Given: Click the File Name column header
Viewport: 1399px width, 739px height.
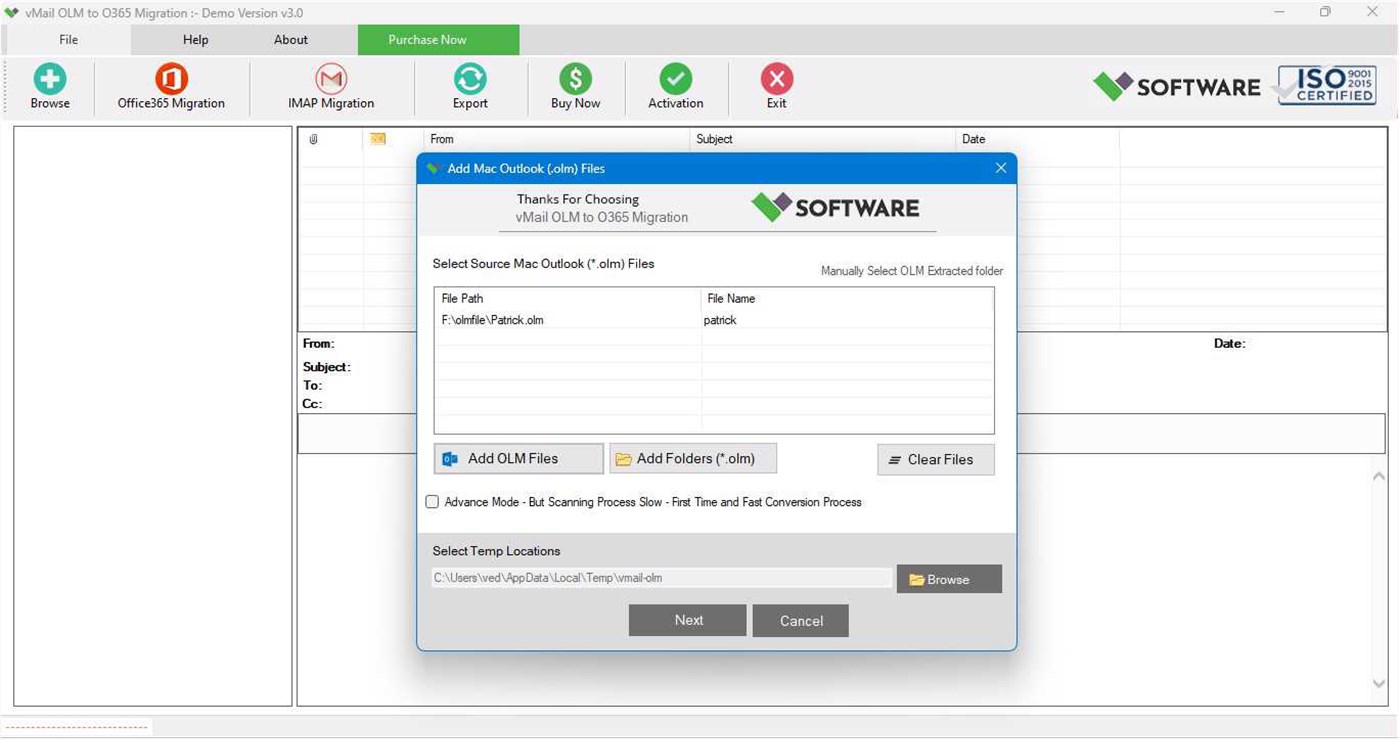Looking at the screenshot, I should (848, 299).
